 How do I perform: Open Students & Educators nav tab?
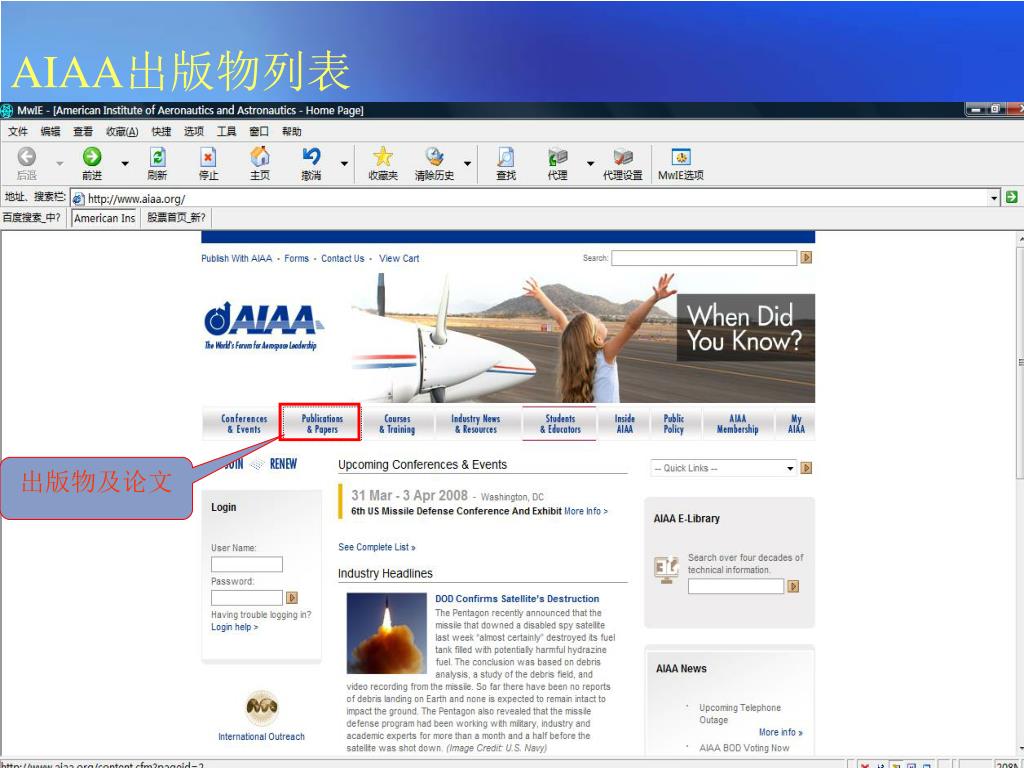(560, 423)
